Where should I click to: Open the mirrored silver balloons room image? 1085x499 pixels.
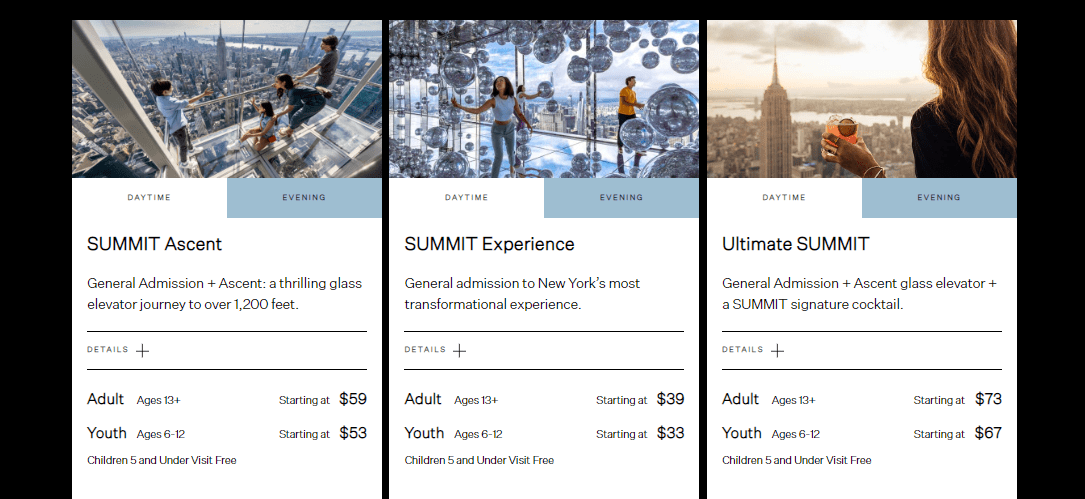543,99
